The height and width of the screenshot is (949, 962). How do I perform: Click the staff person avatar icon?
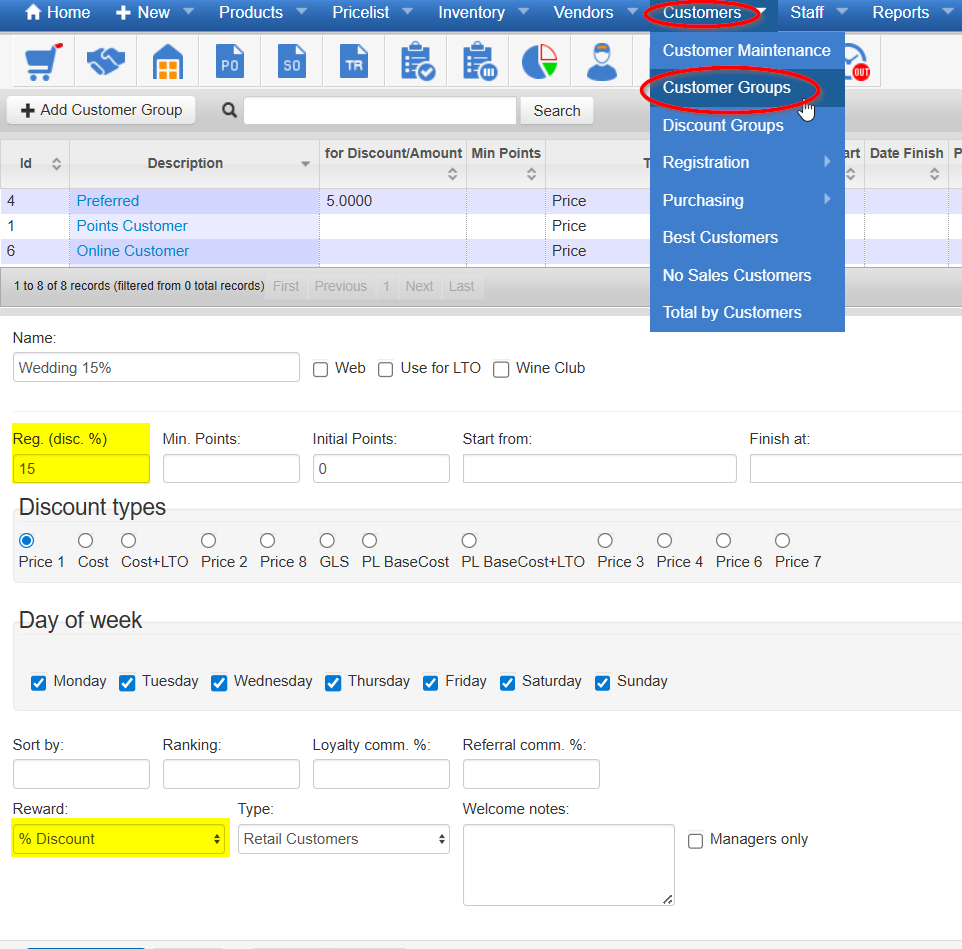602,62
